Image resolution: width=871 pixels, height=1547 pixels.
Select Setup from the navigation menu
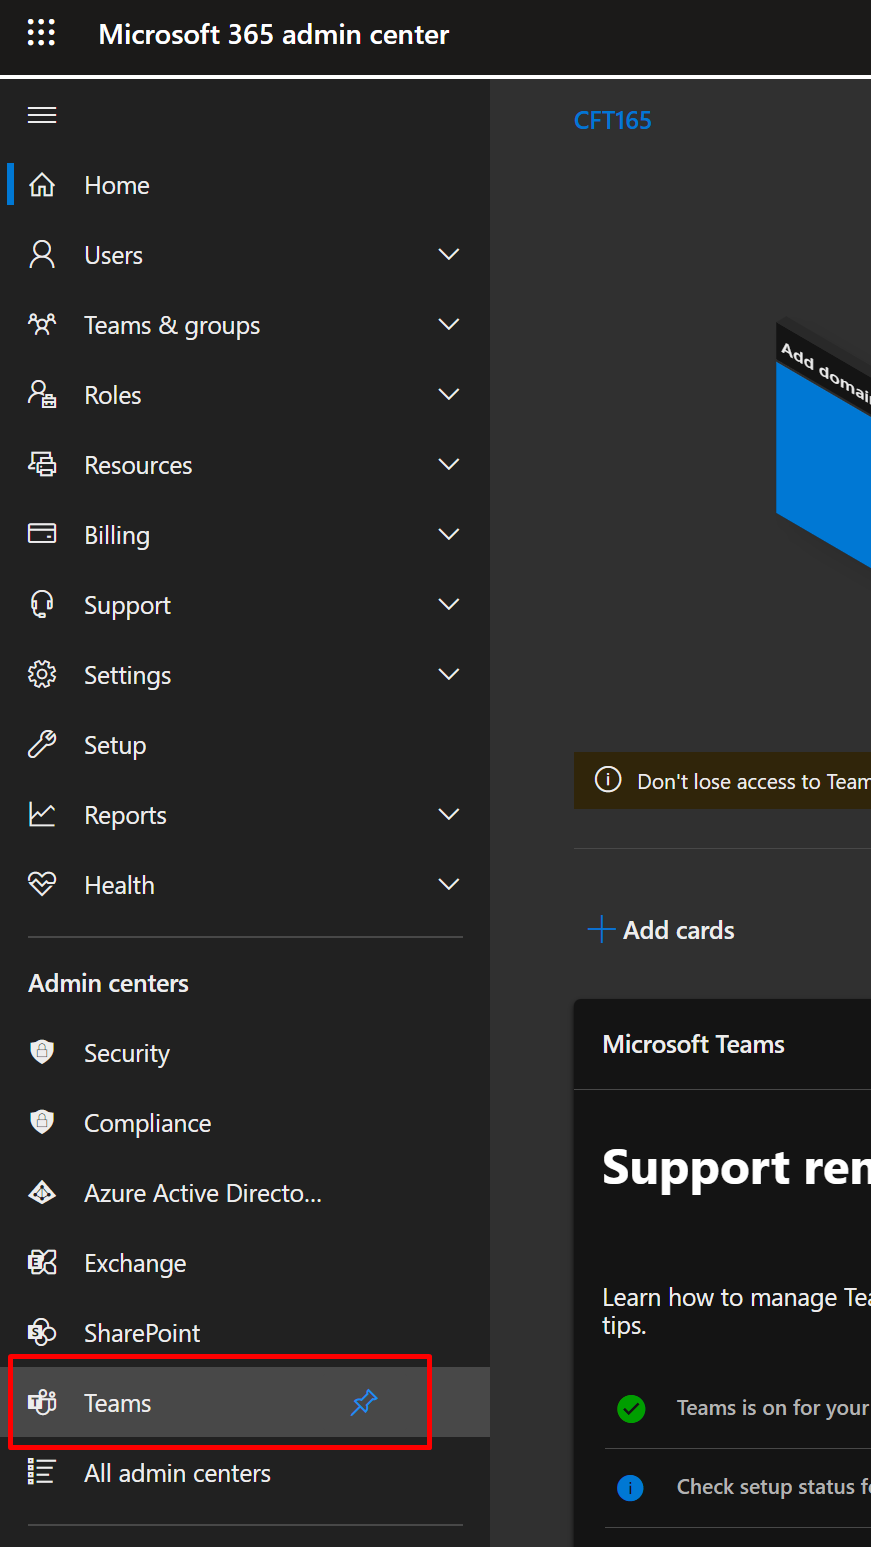point(115,744)
